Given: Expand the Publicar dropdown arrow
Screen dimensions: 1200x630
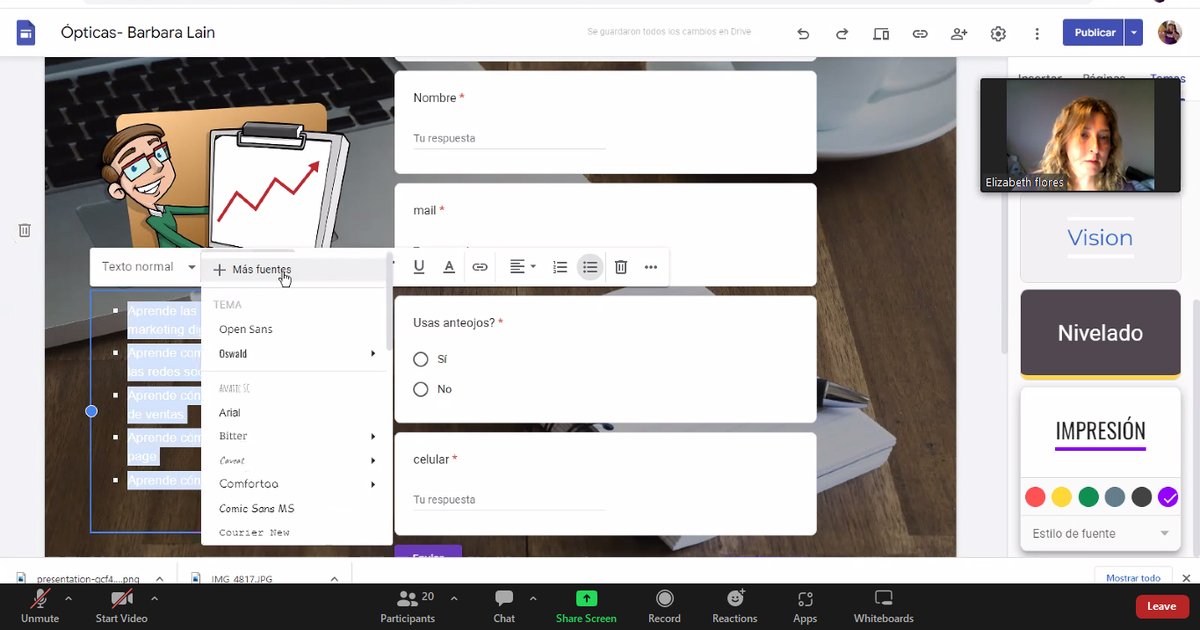Looking at the screenshot, I should coord(1134,33).
